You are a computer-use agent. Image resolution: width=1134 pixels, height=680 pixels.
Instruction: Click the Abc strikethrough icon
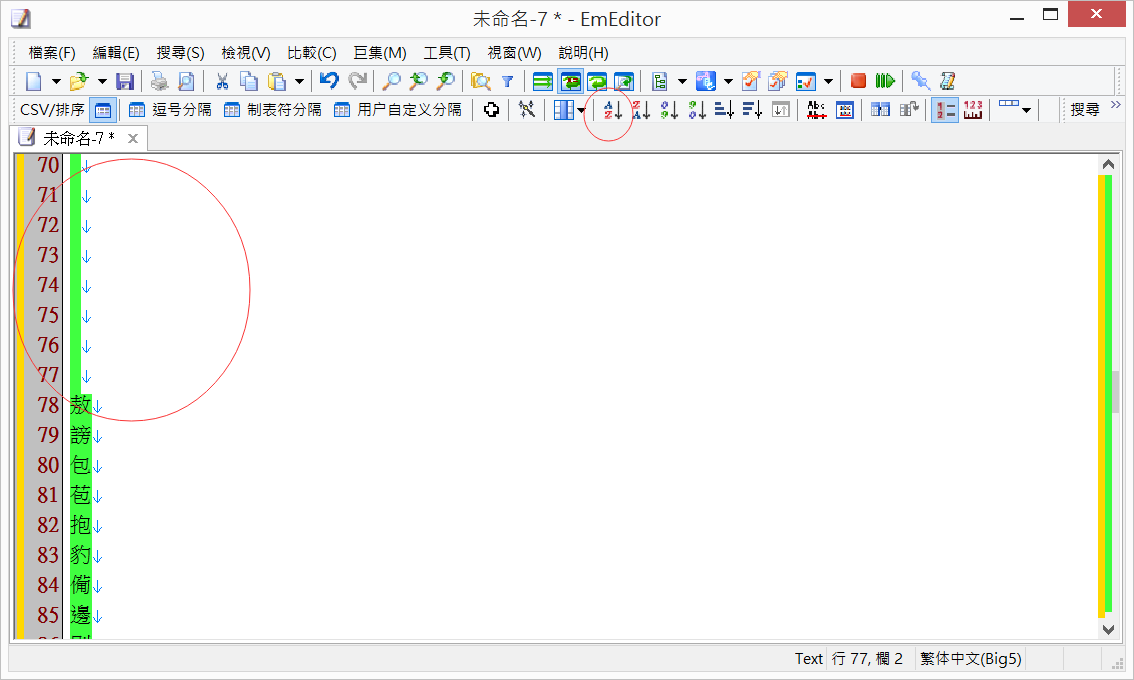tap(817, 110)
